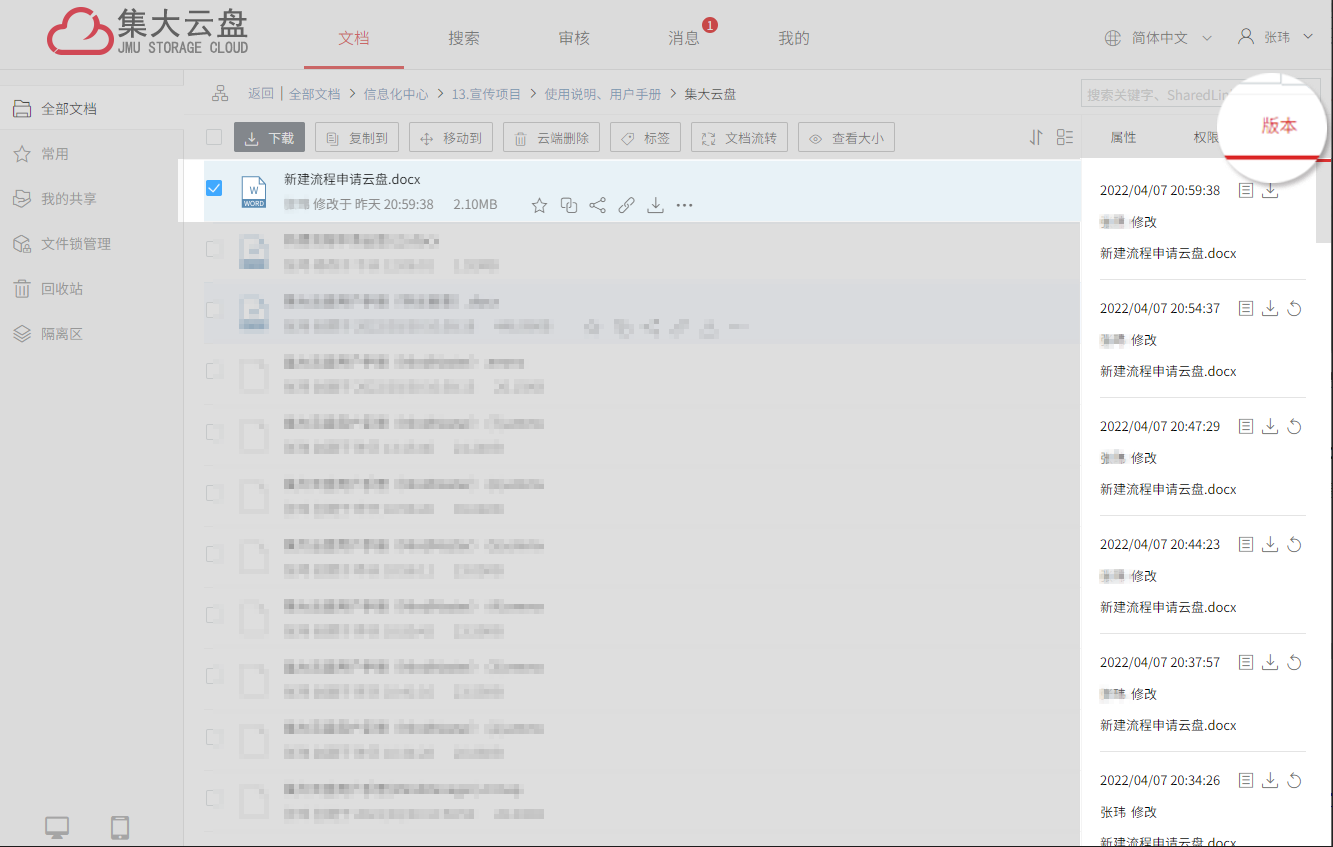The height and width of the screenshot is (847, 1333).
Task: Uncheck the 新建流程申请云盘.docx checkbox
Action: 214,188
